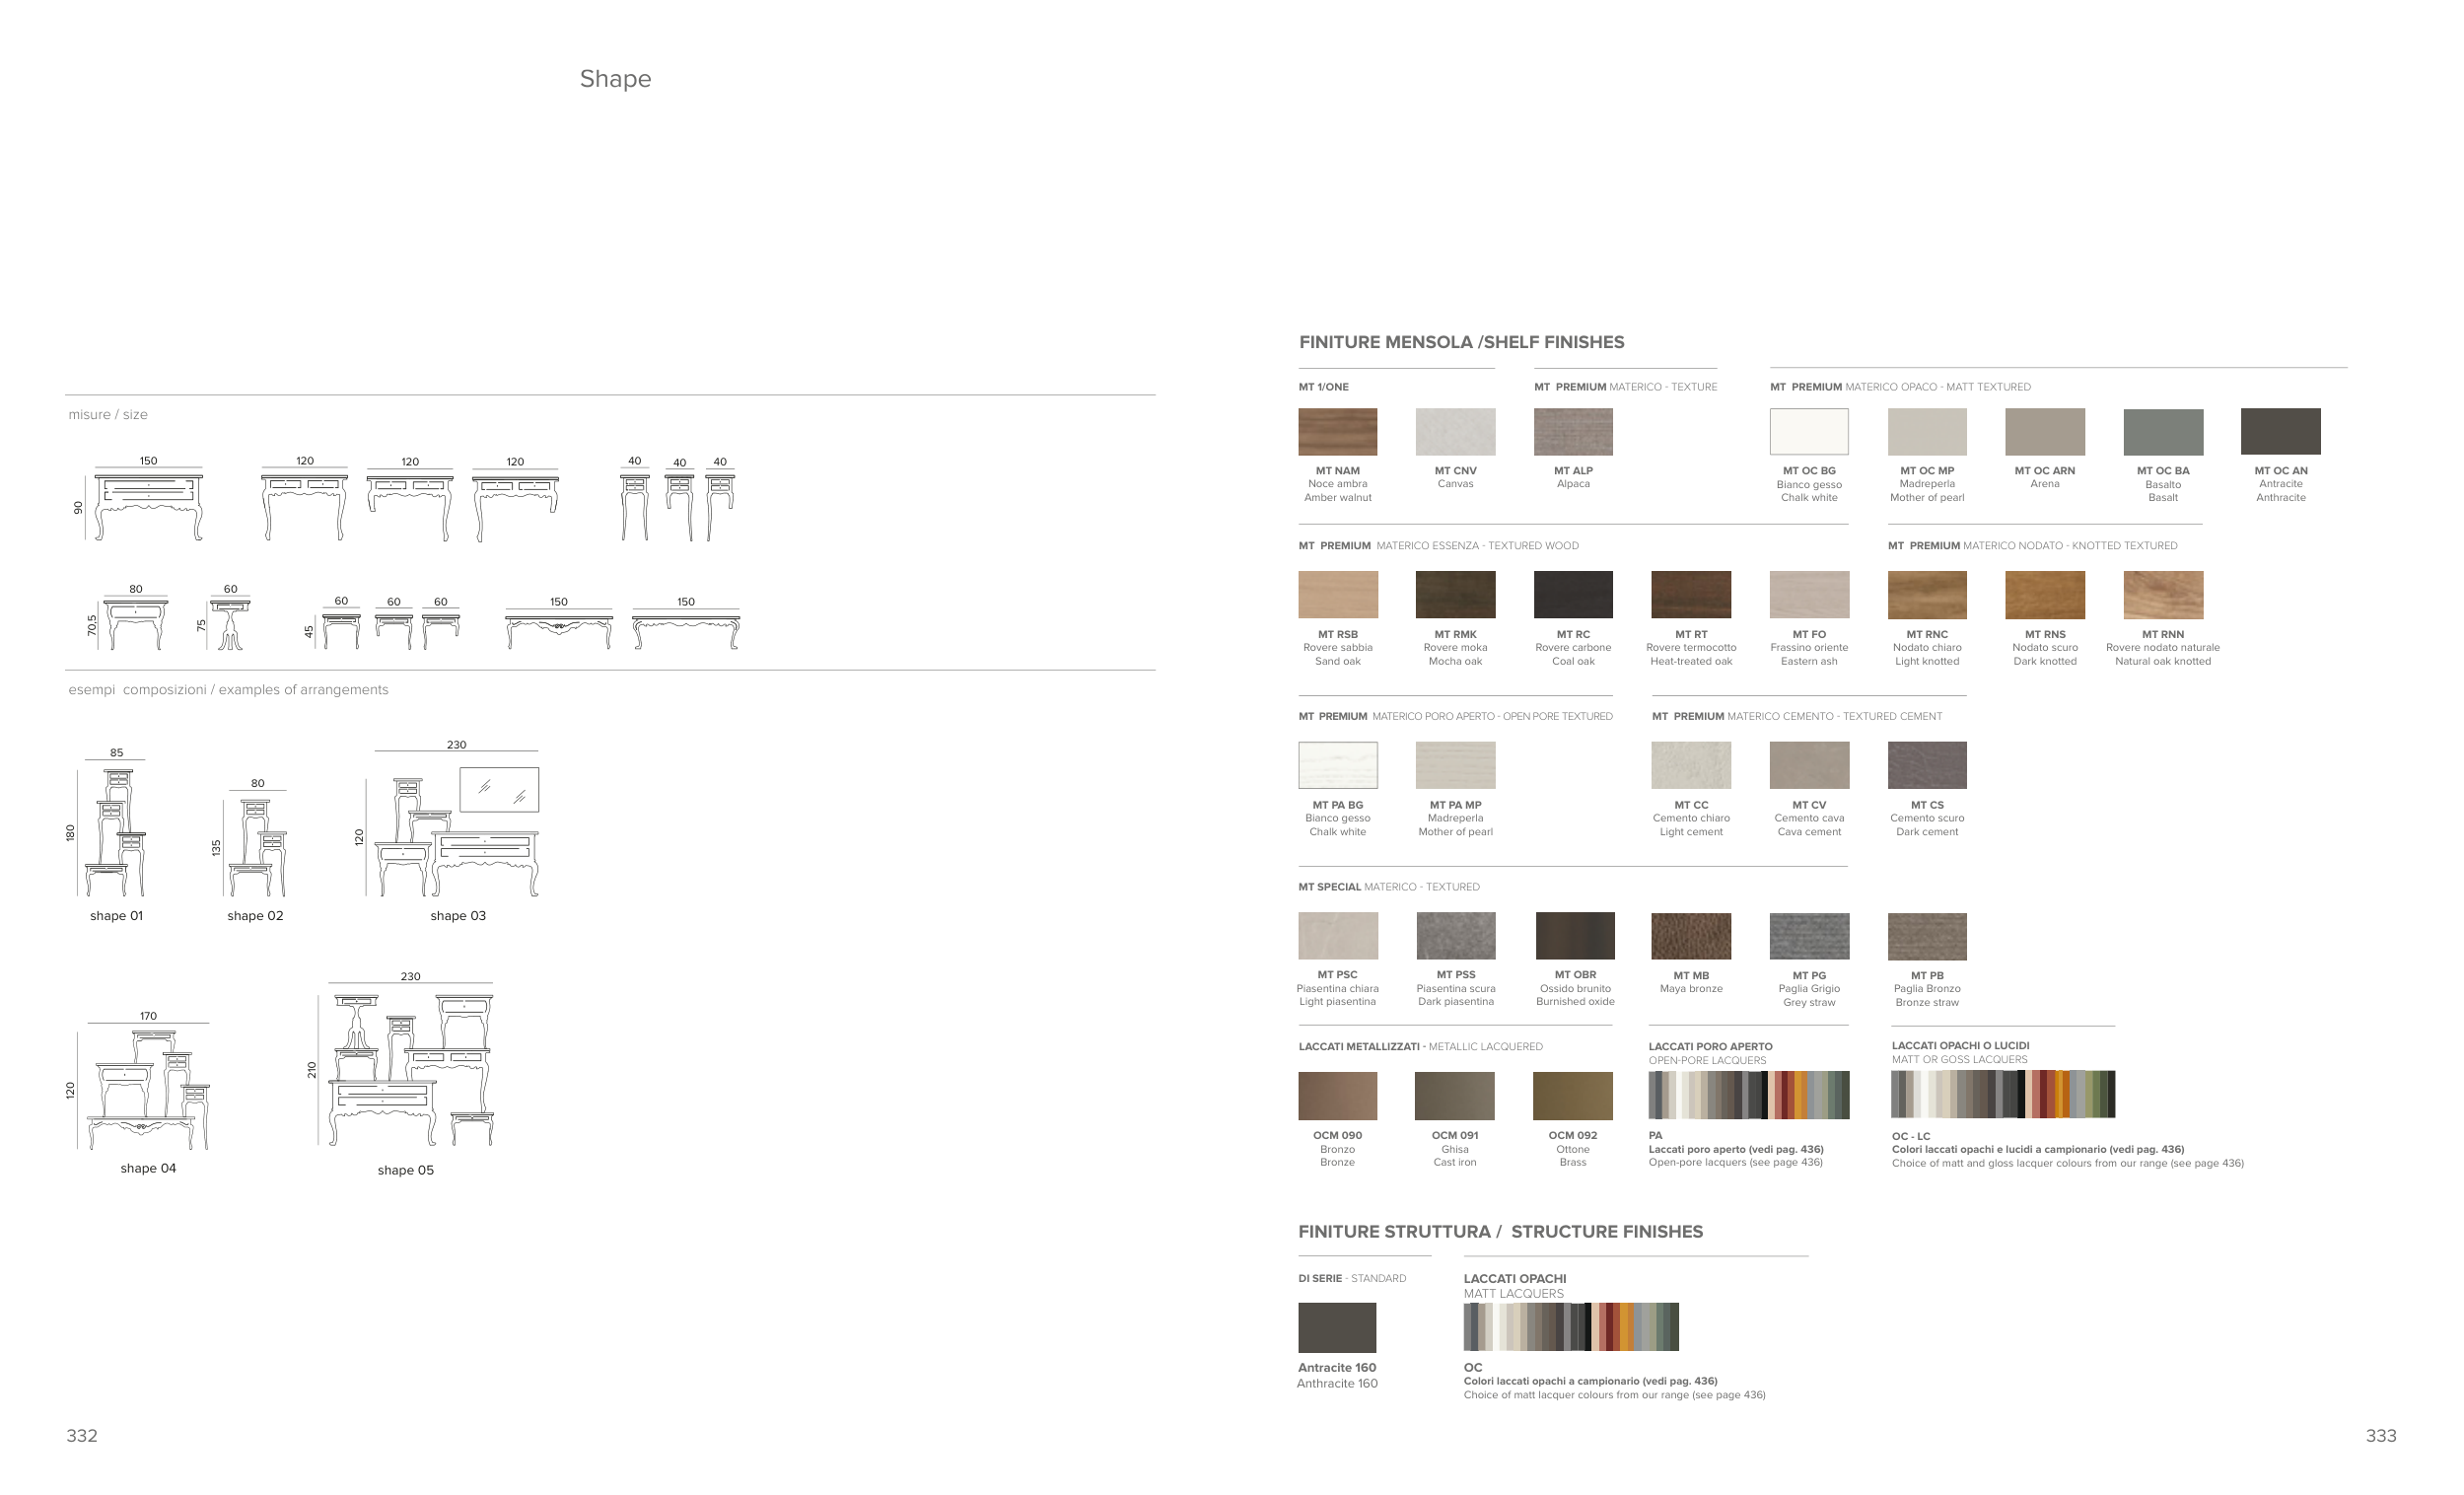Click page number 333

pos(2380,1436)
